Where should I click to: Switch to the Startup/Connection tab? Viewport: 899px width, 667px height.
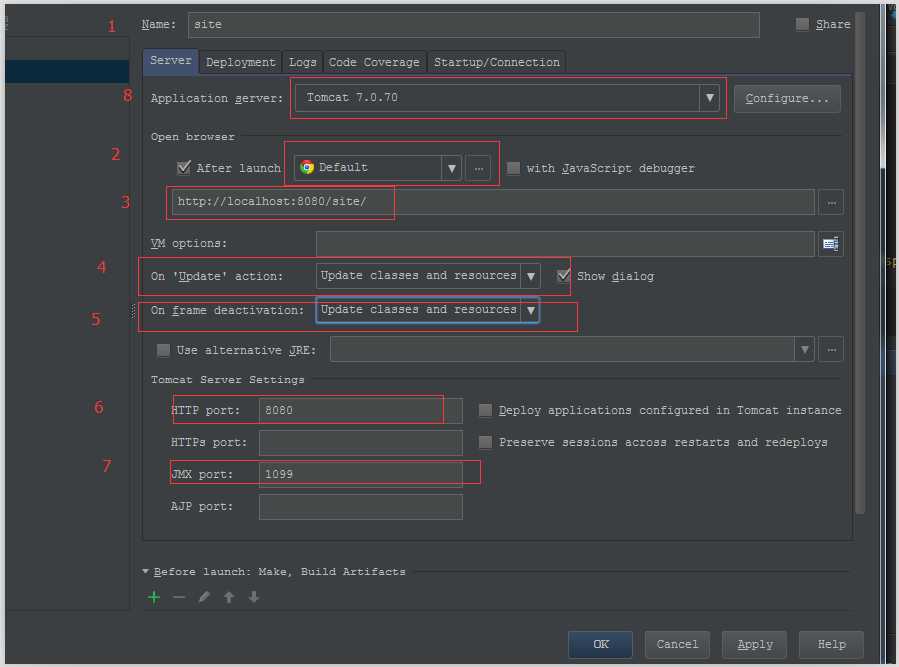tap(497, 62)
